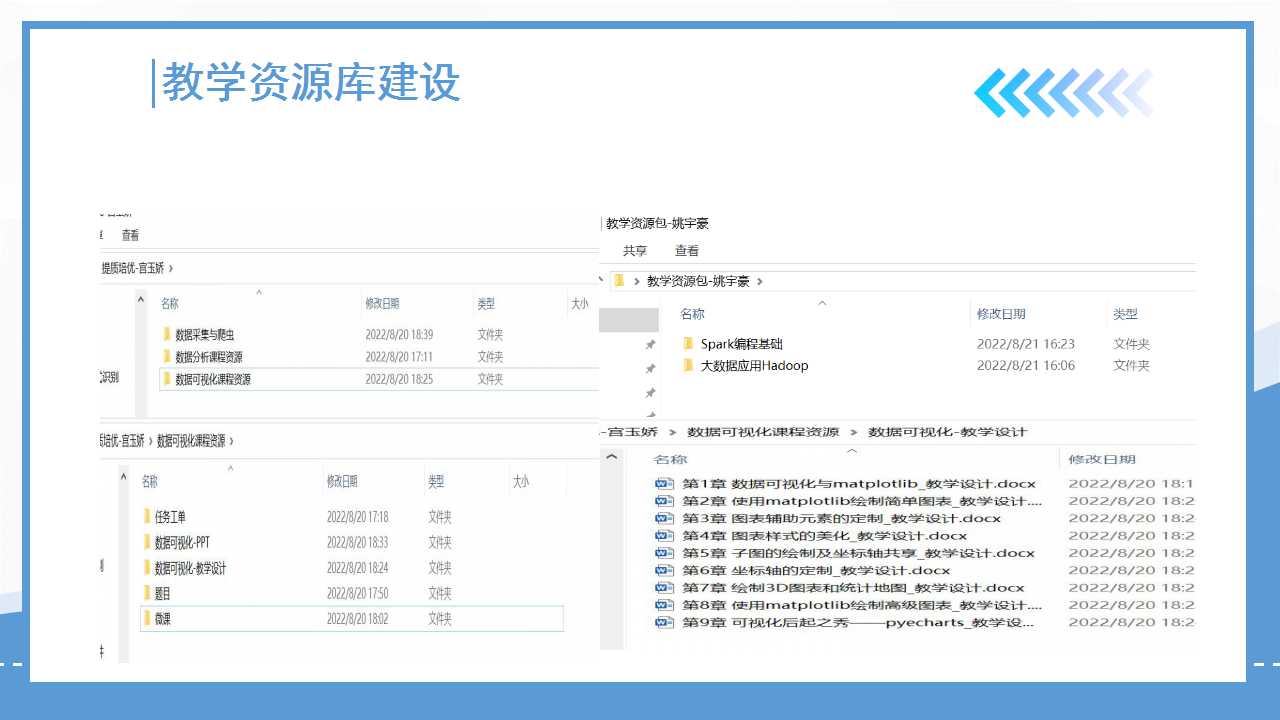
Task: Click the 数据可视化-PPT folder icon
Action: (x=147, y=542)
